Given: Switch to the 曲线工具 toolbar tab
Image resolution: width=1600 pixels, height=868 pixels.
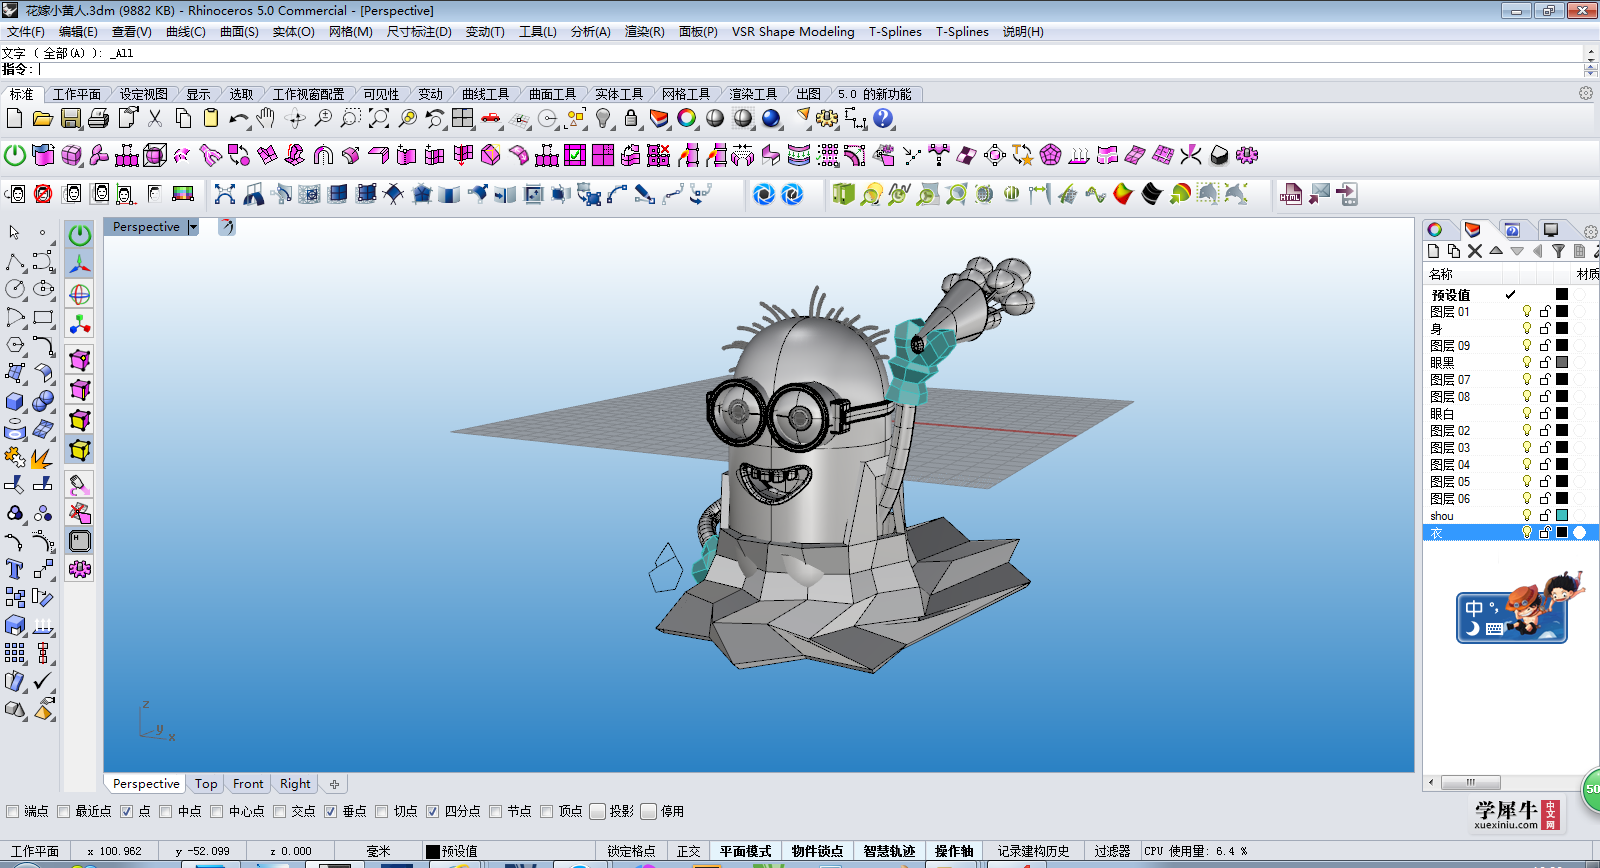Looking at the screenshot, I should [x=485, y=94].
